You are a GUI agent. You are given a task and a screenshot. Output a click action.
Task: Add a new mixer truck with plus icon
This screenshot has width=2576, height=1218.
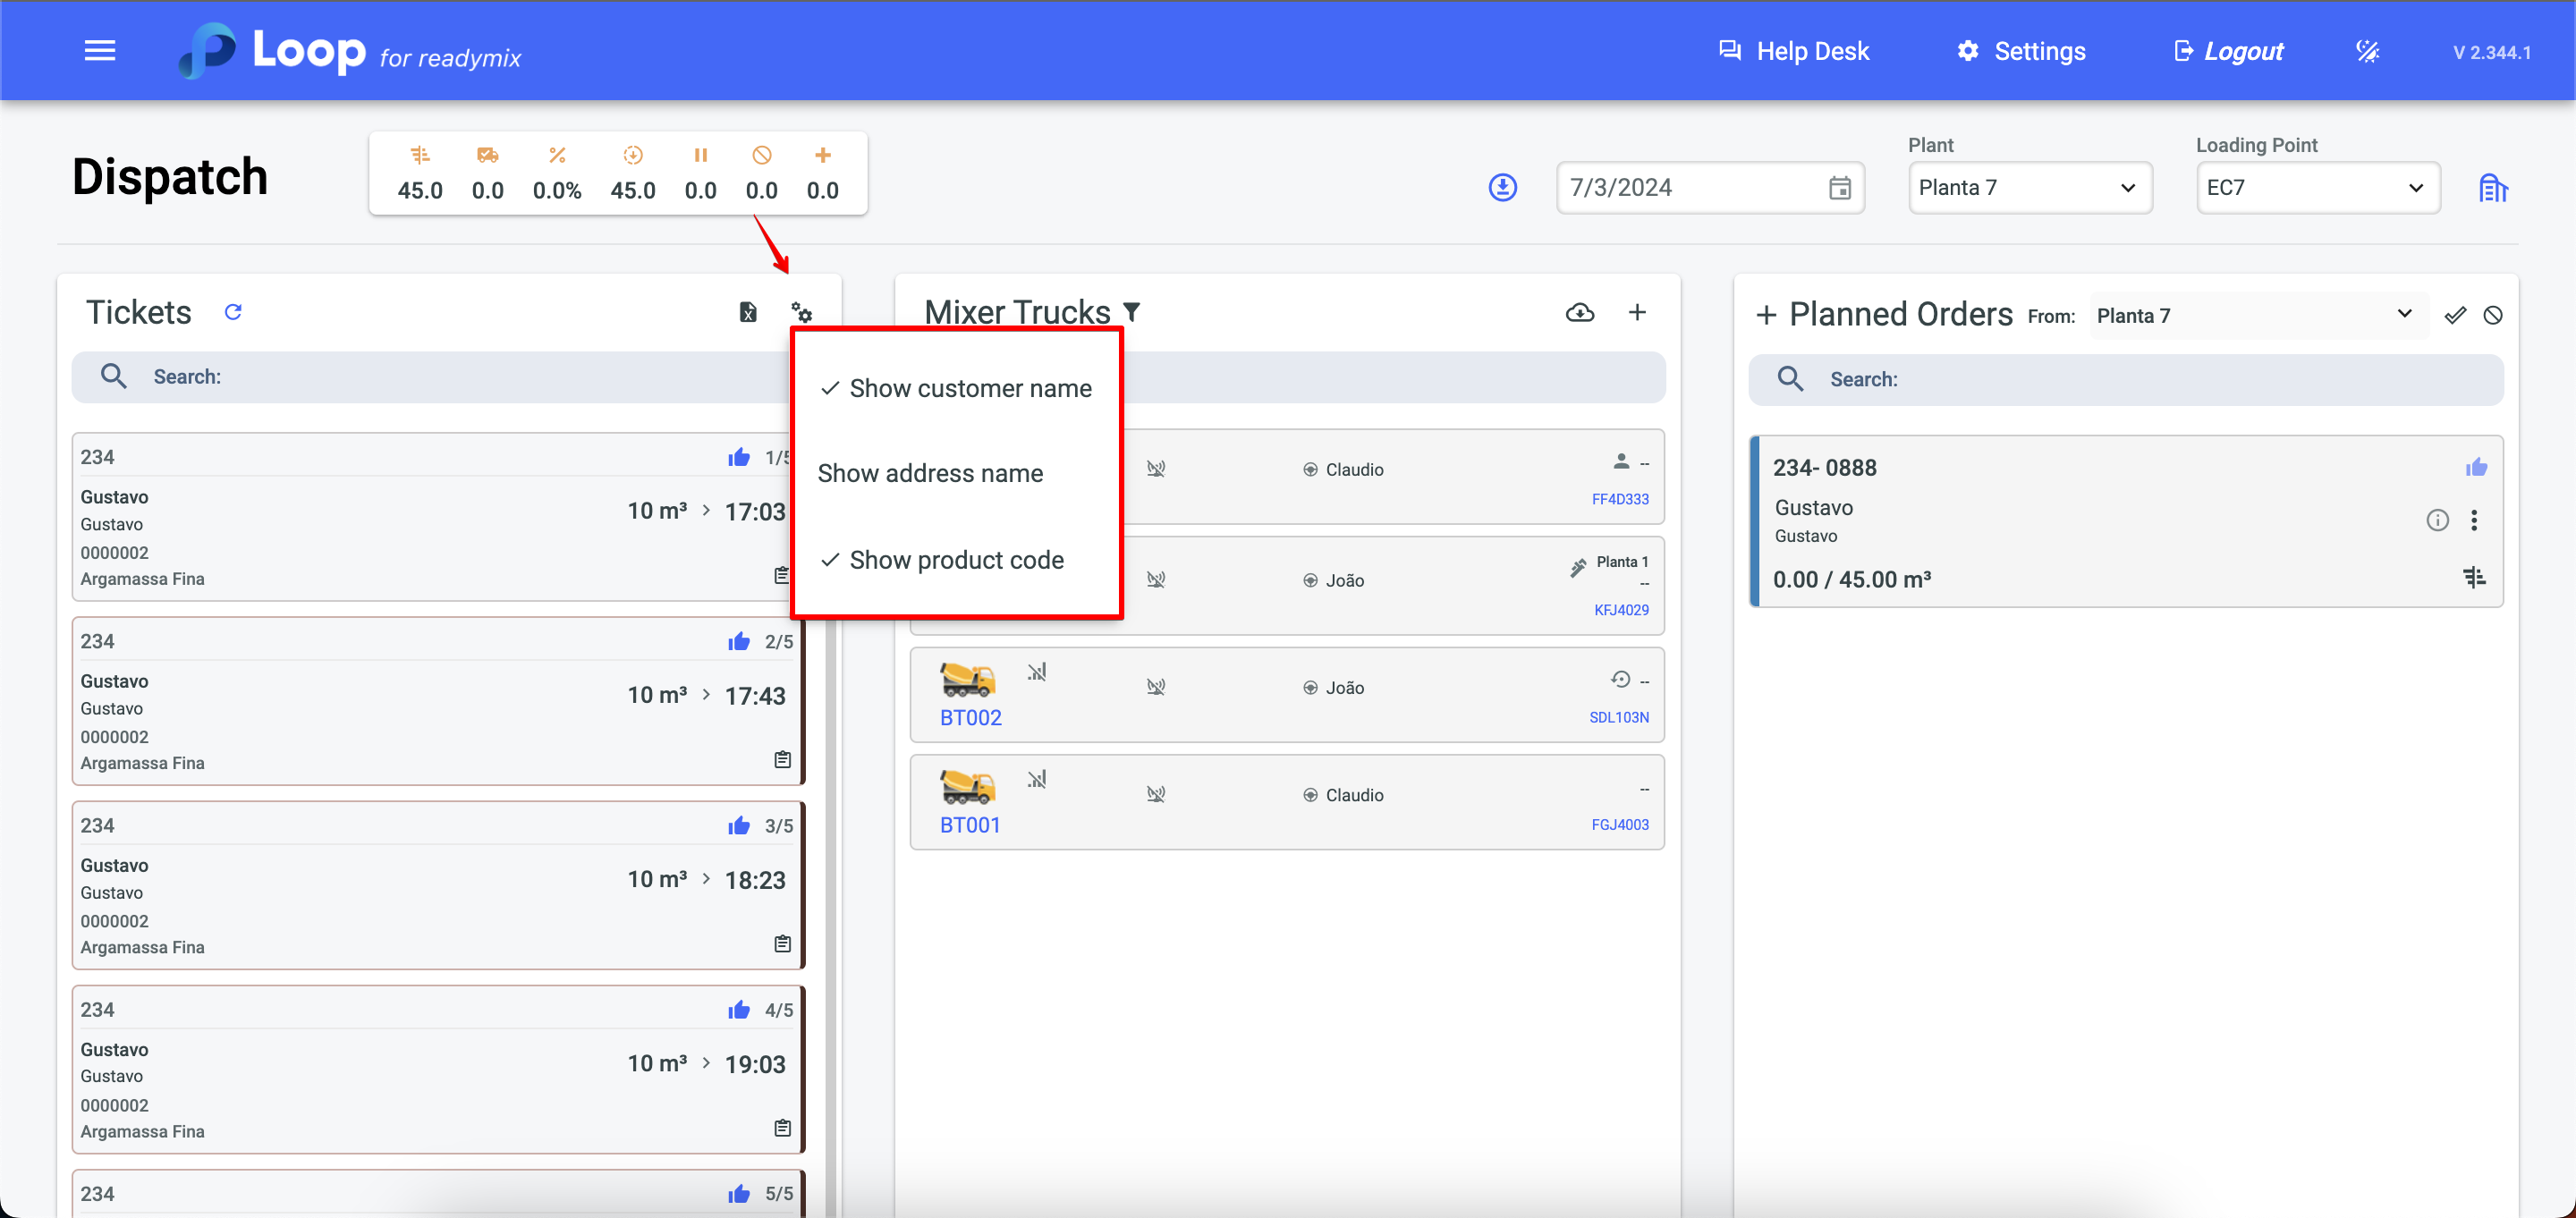tap(1637, 313)
